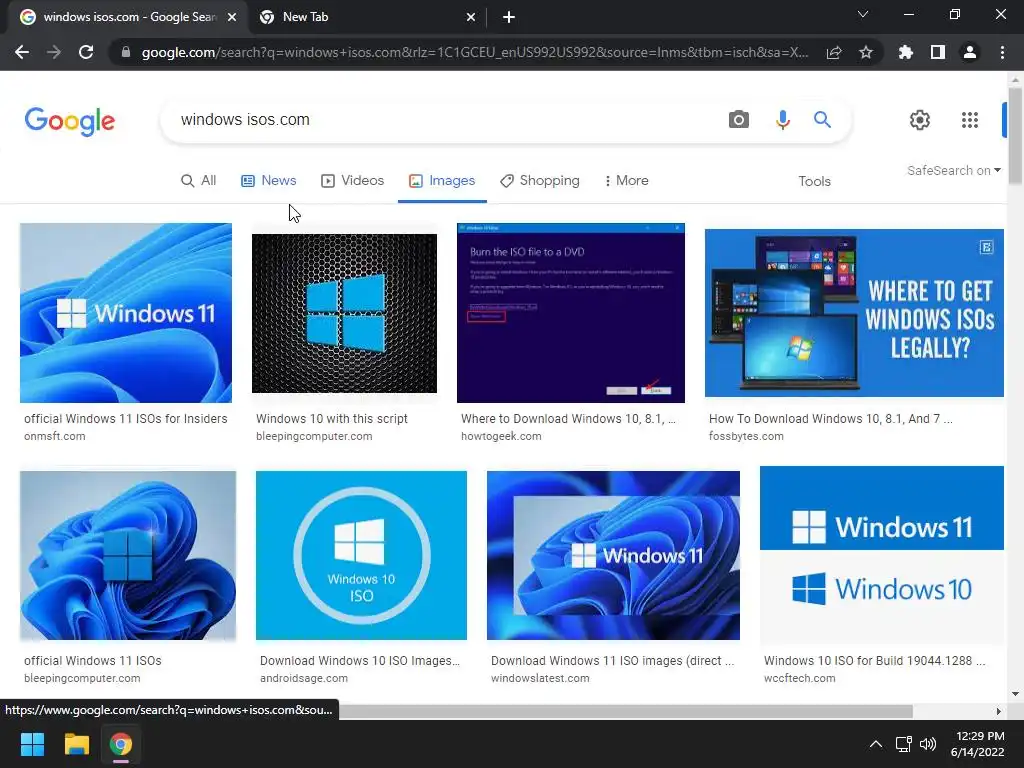This screenshot has height=768, width=1024.
Task: Click the address bar URL
Action: coord(475,52)
